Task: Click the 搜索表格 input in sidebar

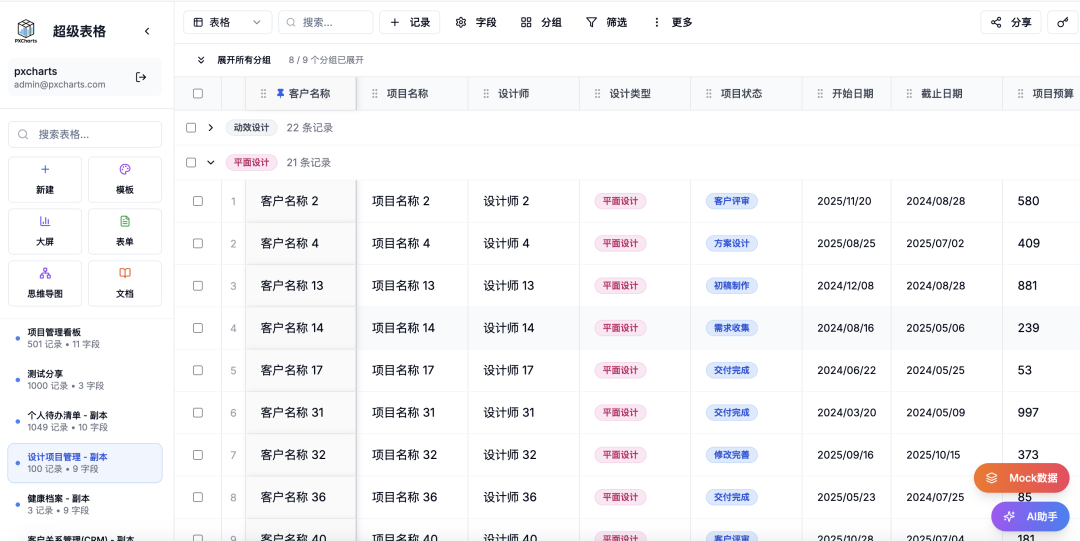Action: pos(85,134)
